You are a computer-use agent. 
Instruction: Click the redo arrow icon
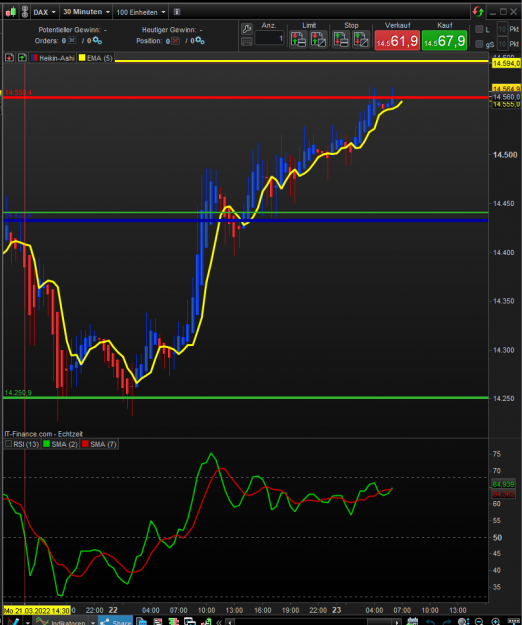[x=446, y=622]
